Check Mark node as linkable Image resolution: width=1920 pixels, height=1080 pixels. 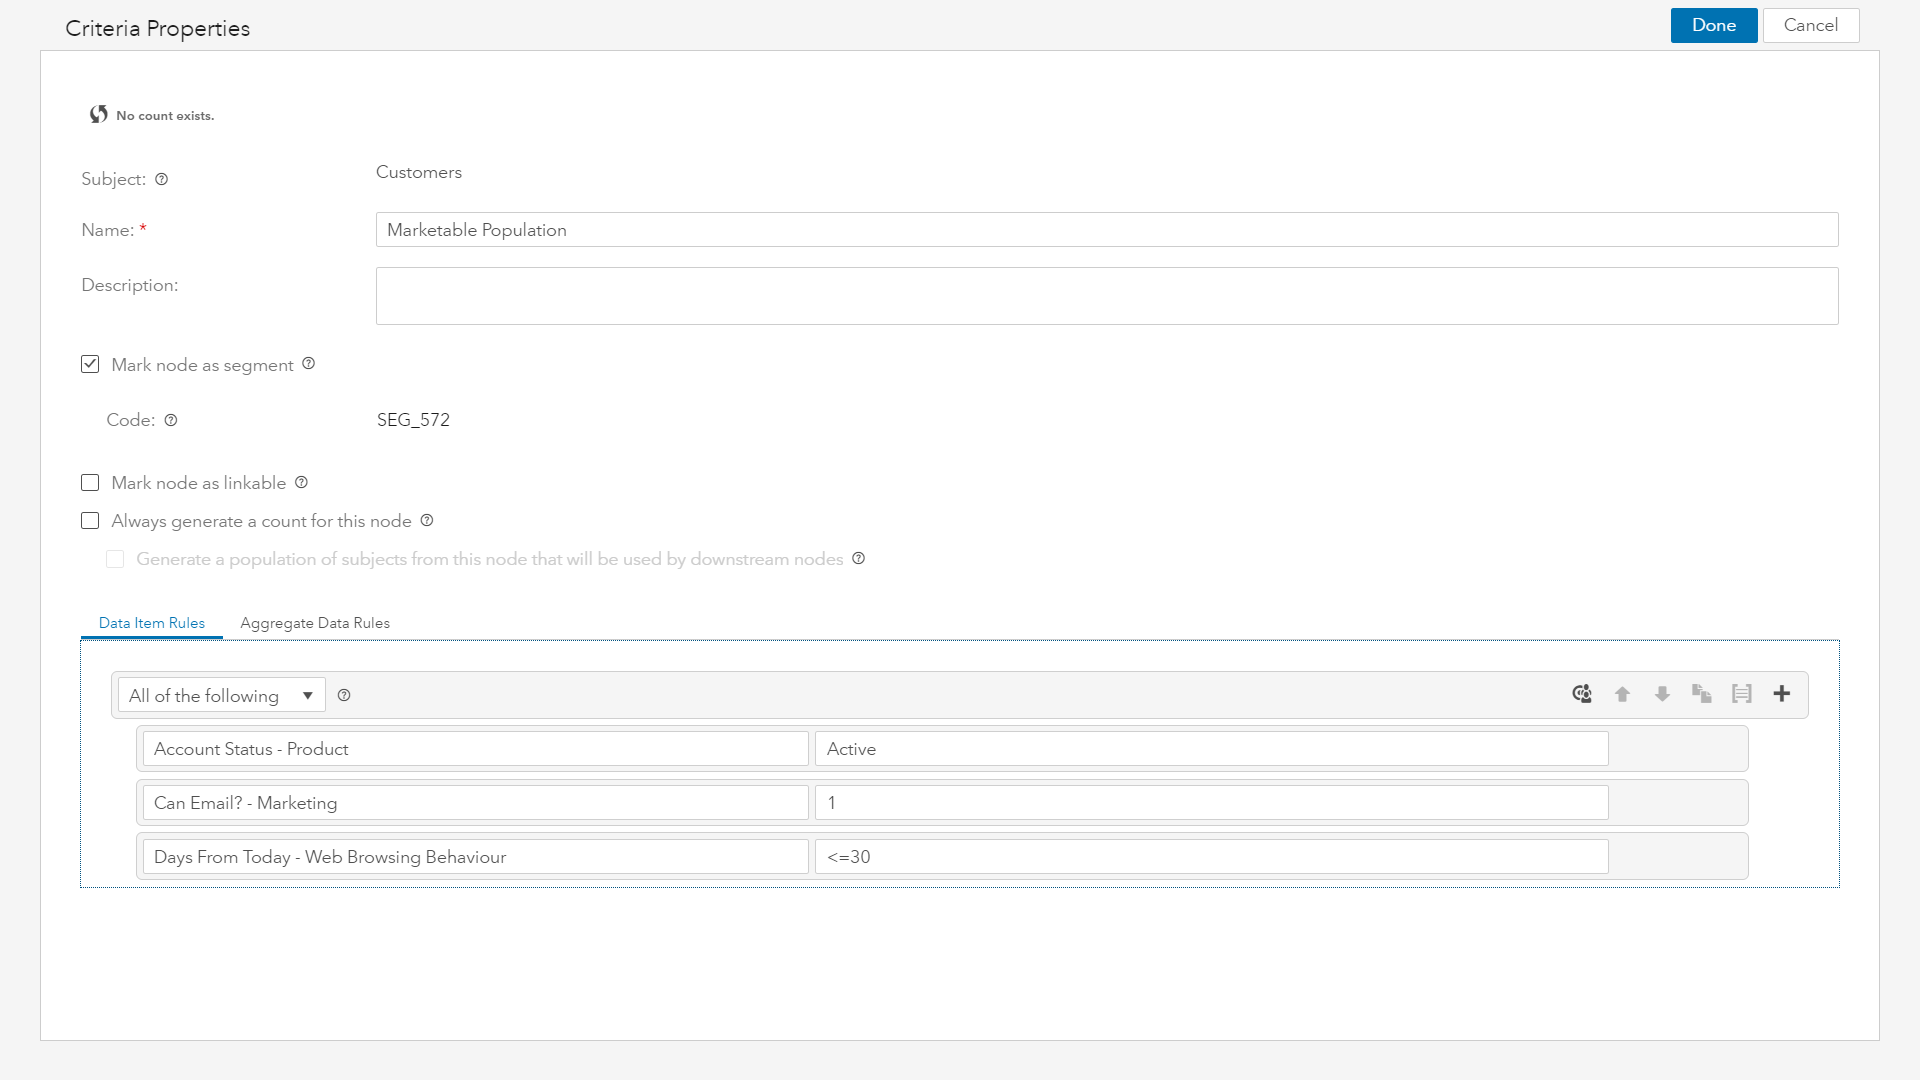tap(90, 483)
